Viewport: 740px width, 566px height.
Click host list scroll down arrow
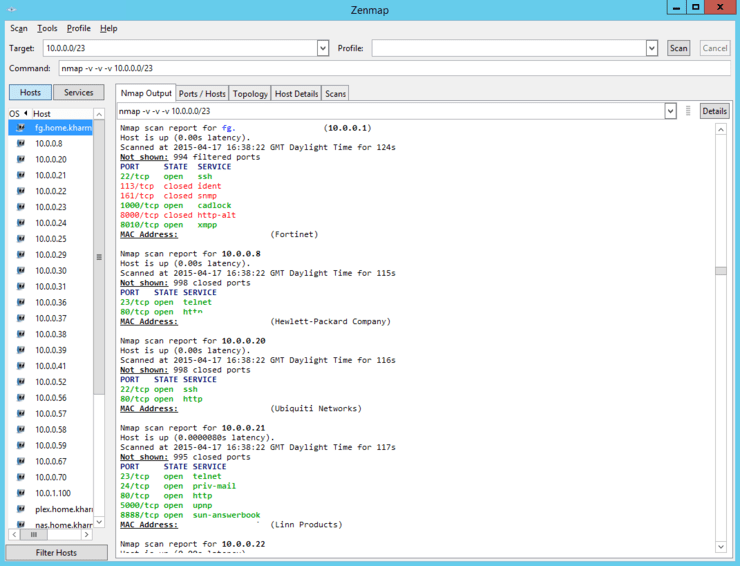coord(99,522)
